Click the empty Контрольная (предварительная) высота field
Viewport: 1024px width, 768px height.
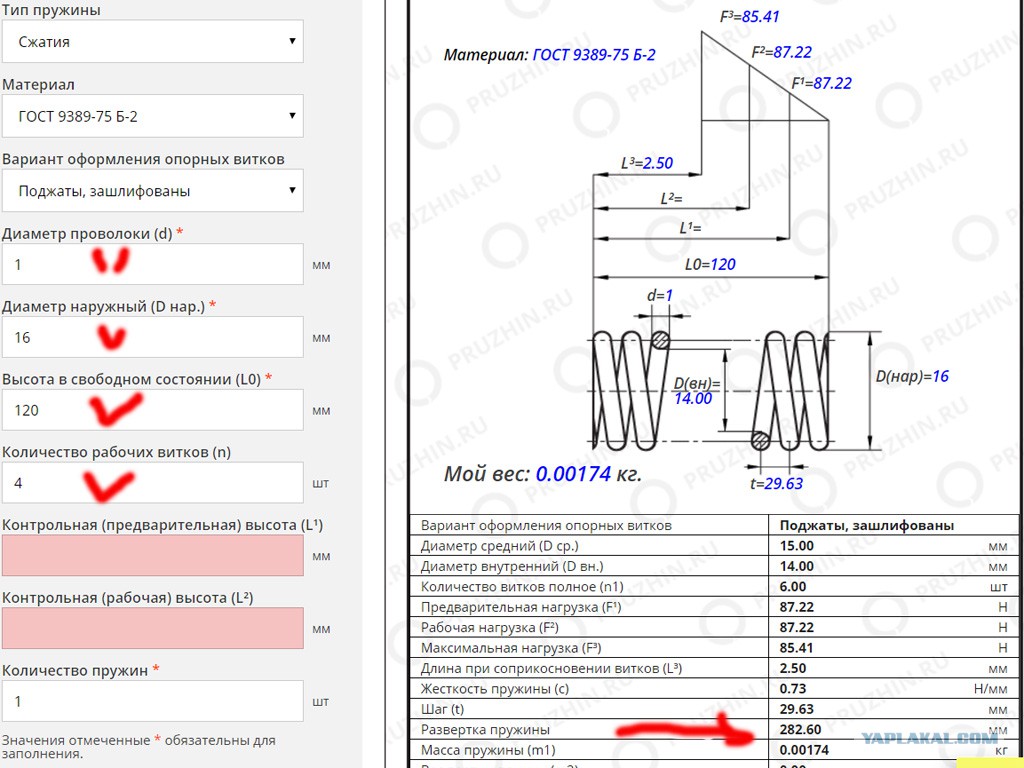pos(152,555)
